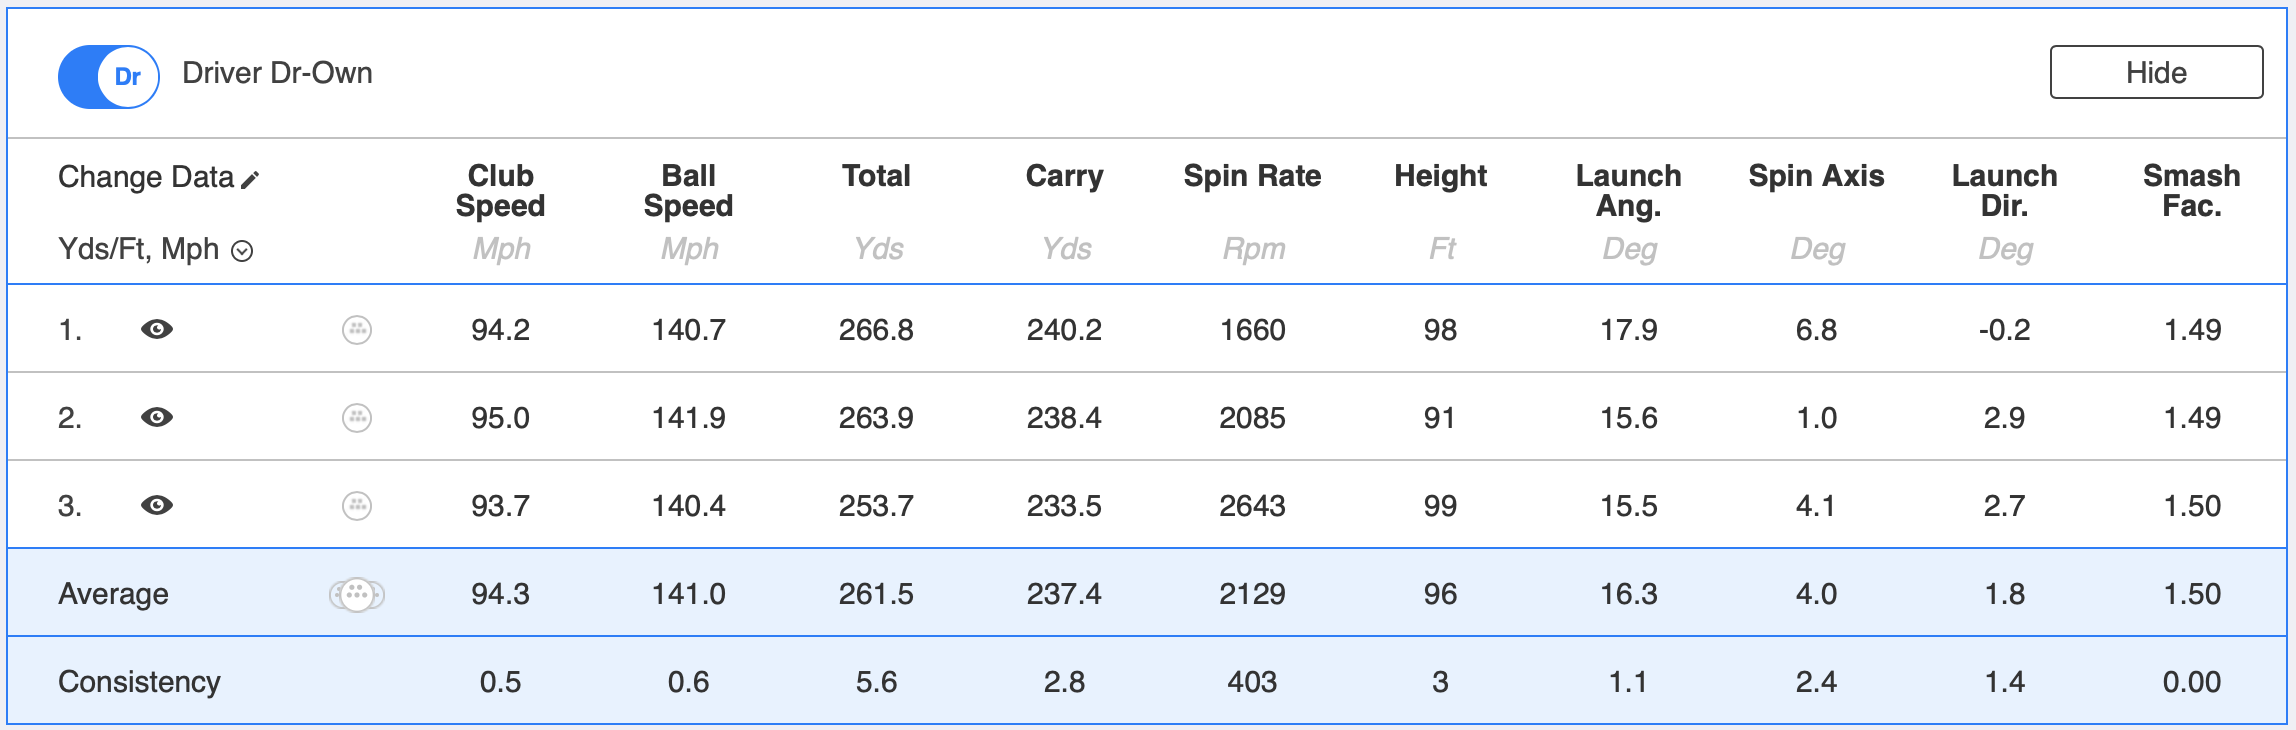Click the Club Speed column header

(x=500, y=192)
